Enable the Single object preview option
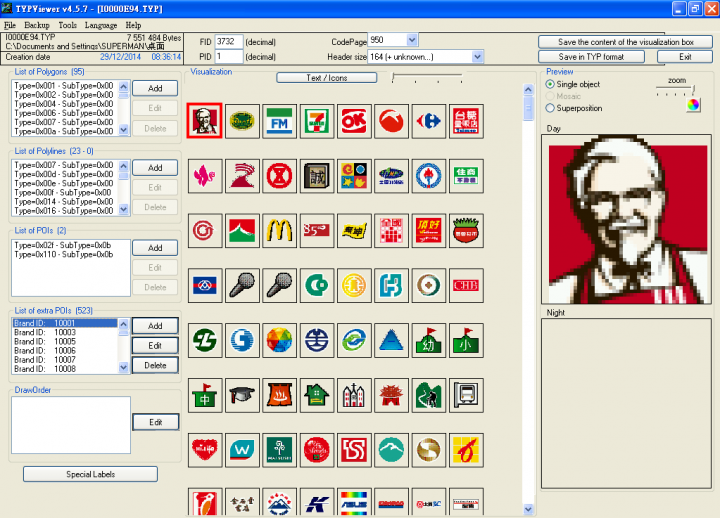The image size is (720, 518). (550, 84)
